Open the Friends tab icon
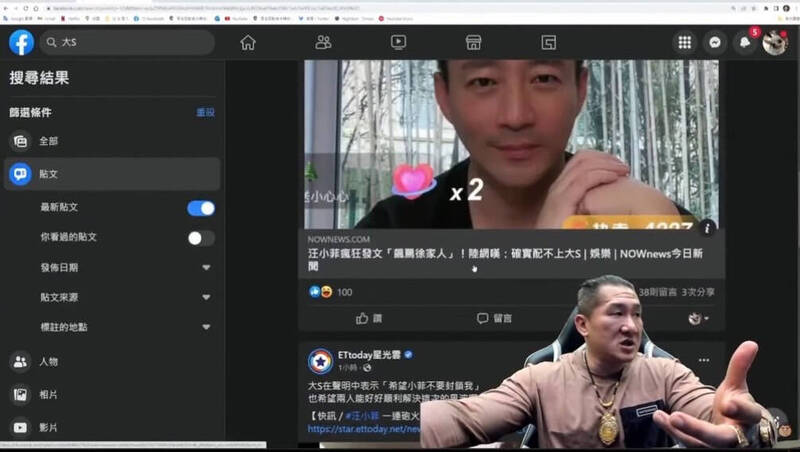Screen dimensions: 800x452 click(x=323, y=42)
